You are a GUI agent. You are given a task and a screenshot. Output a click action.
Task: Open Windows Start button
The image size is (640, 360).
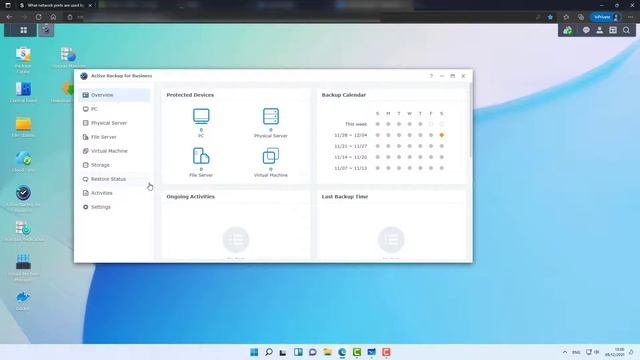[254, 352]
